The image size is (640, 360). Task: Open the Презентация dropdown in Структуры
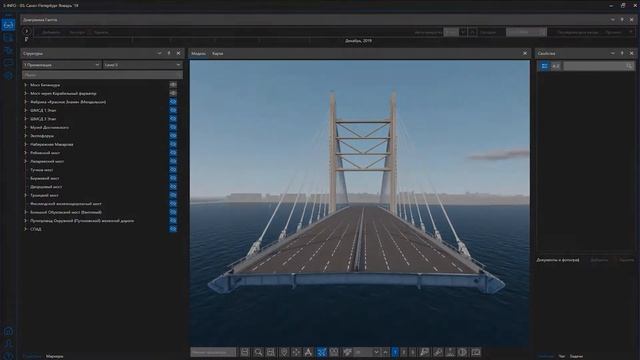[61, 65]
